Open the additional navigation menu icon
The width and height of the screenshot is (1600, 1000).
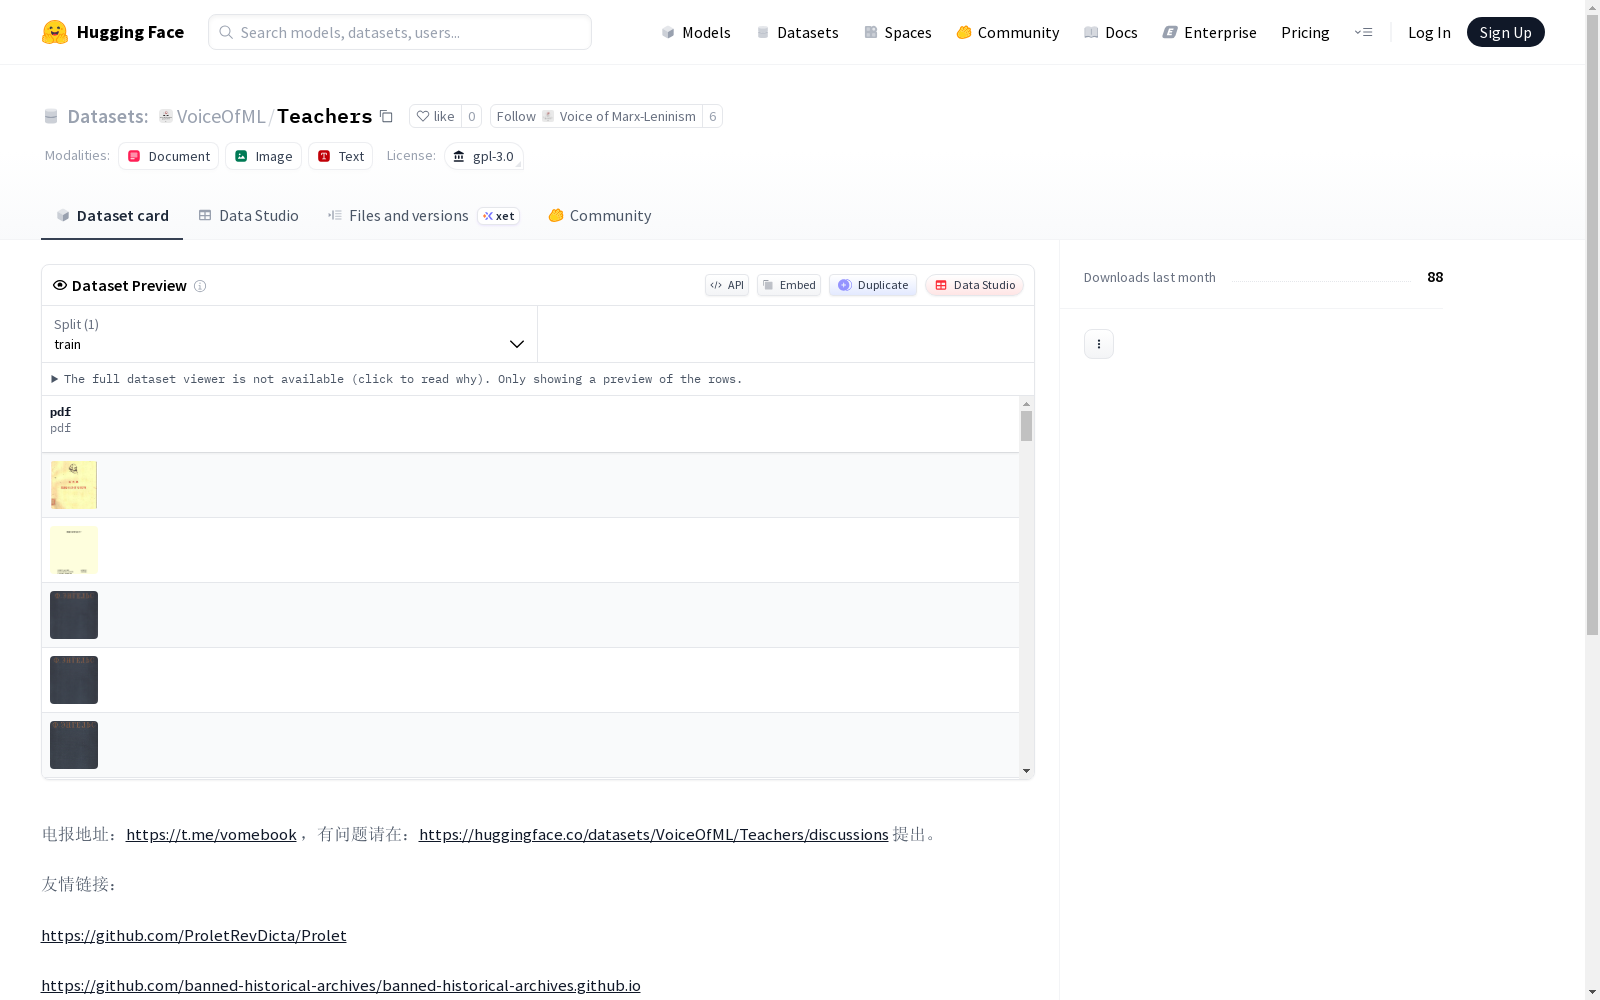(x=1363, y=32)
